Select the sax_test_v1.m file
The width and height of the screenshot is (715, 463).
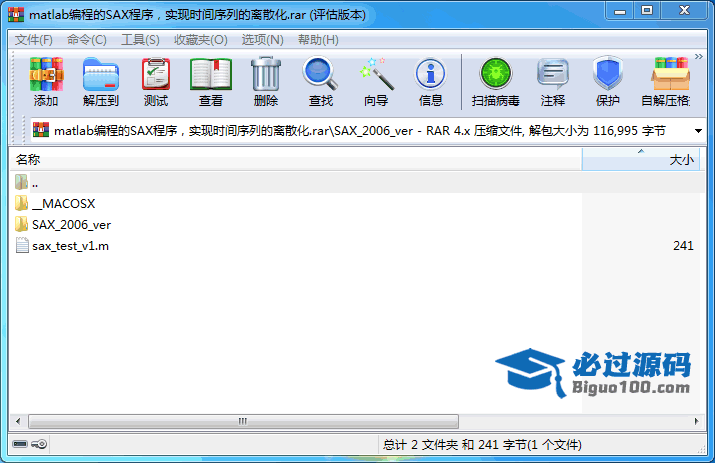[x=70, y=246]
